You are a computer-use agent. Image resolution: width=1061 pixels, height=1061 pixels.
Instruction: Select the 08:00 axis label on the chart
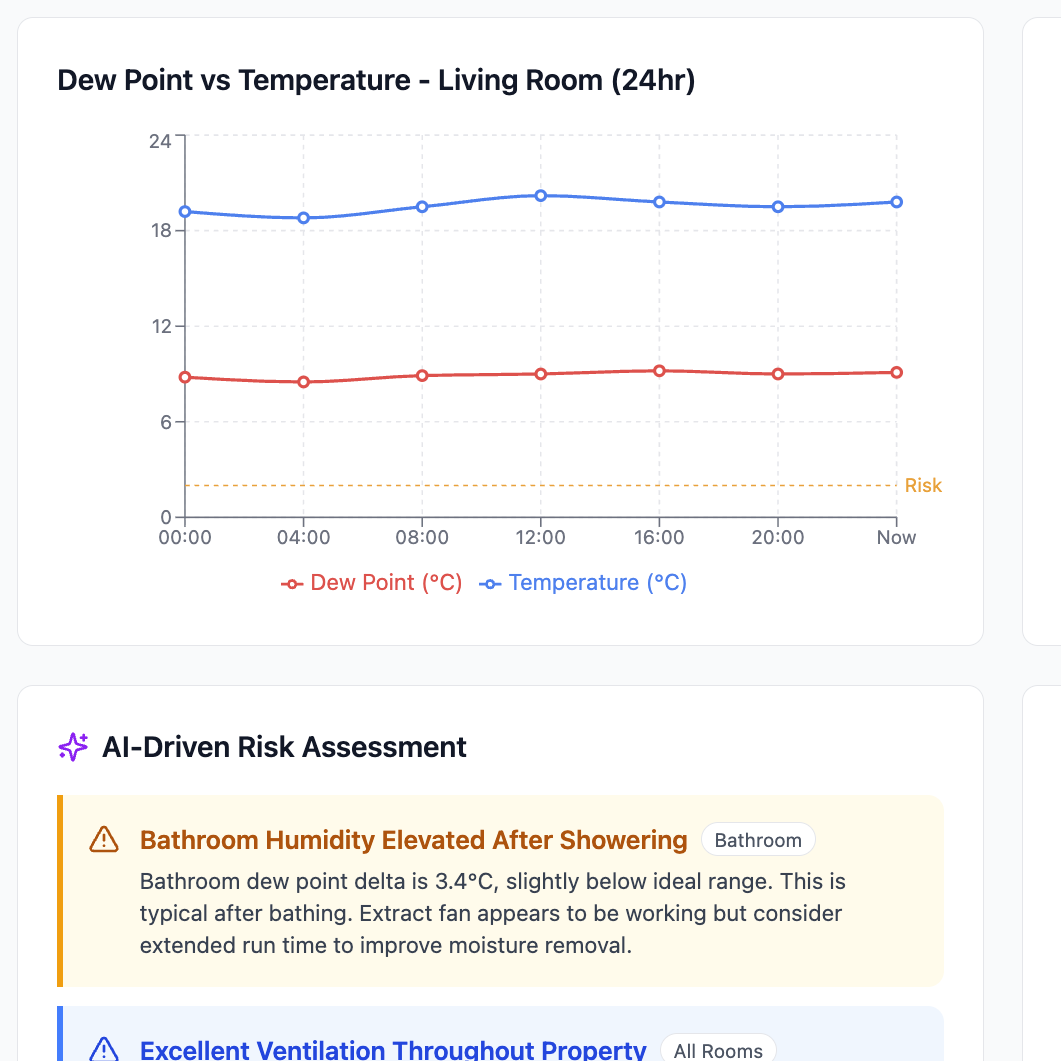point(423,537)
